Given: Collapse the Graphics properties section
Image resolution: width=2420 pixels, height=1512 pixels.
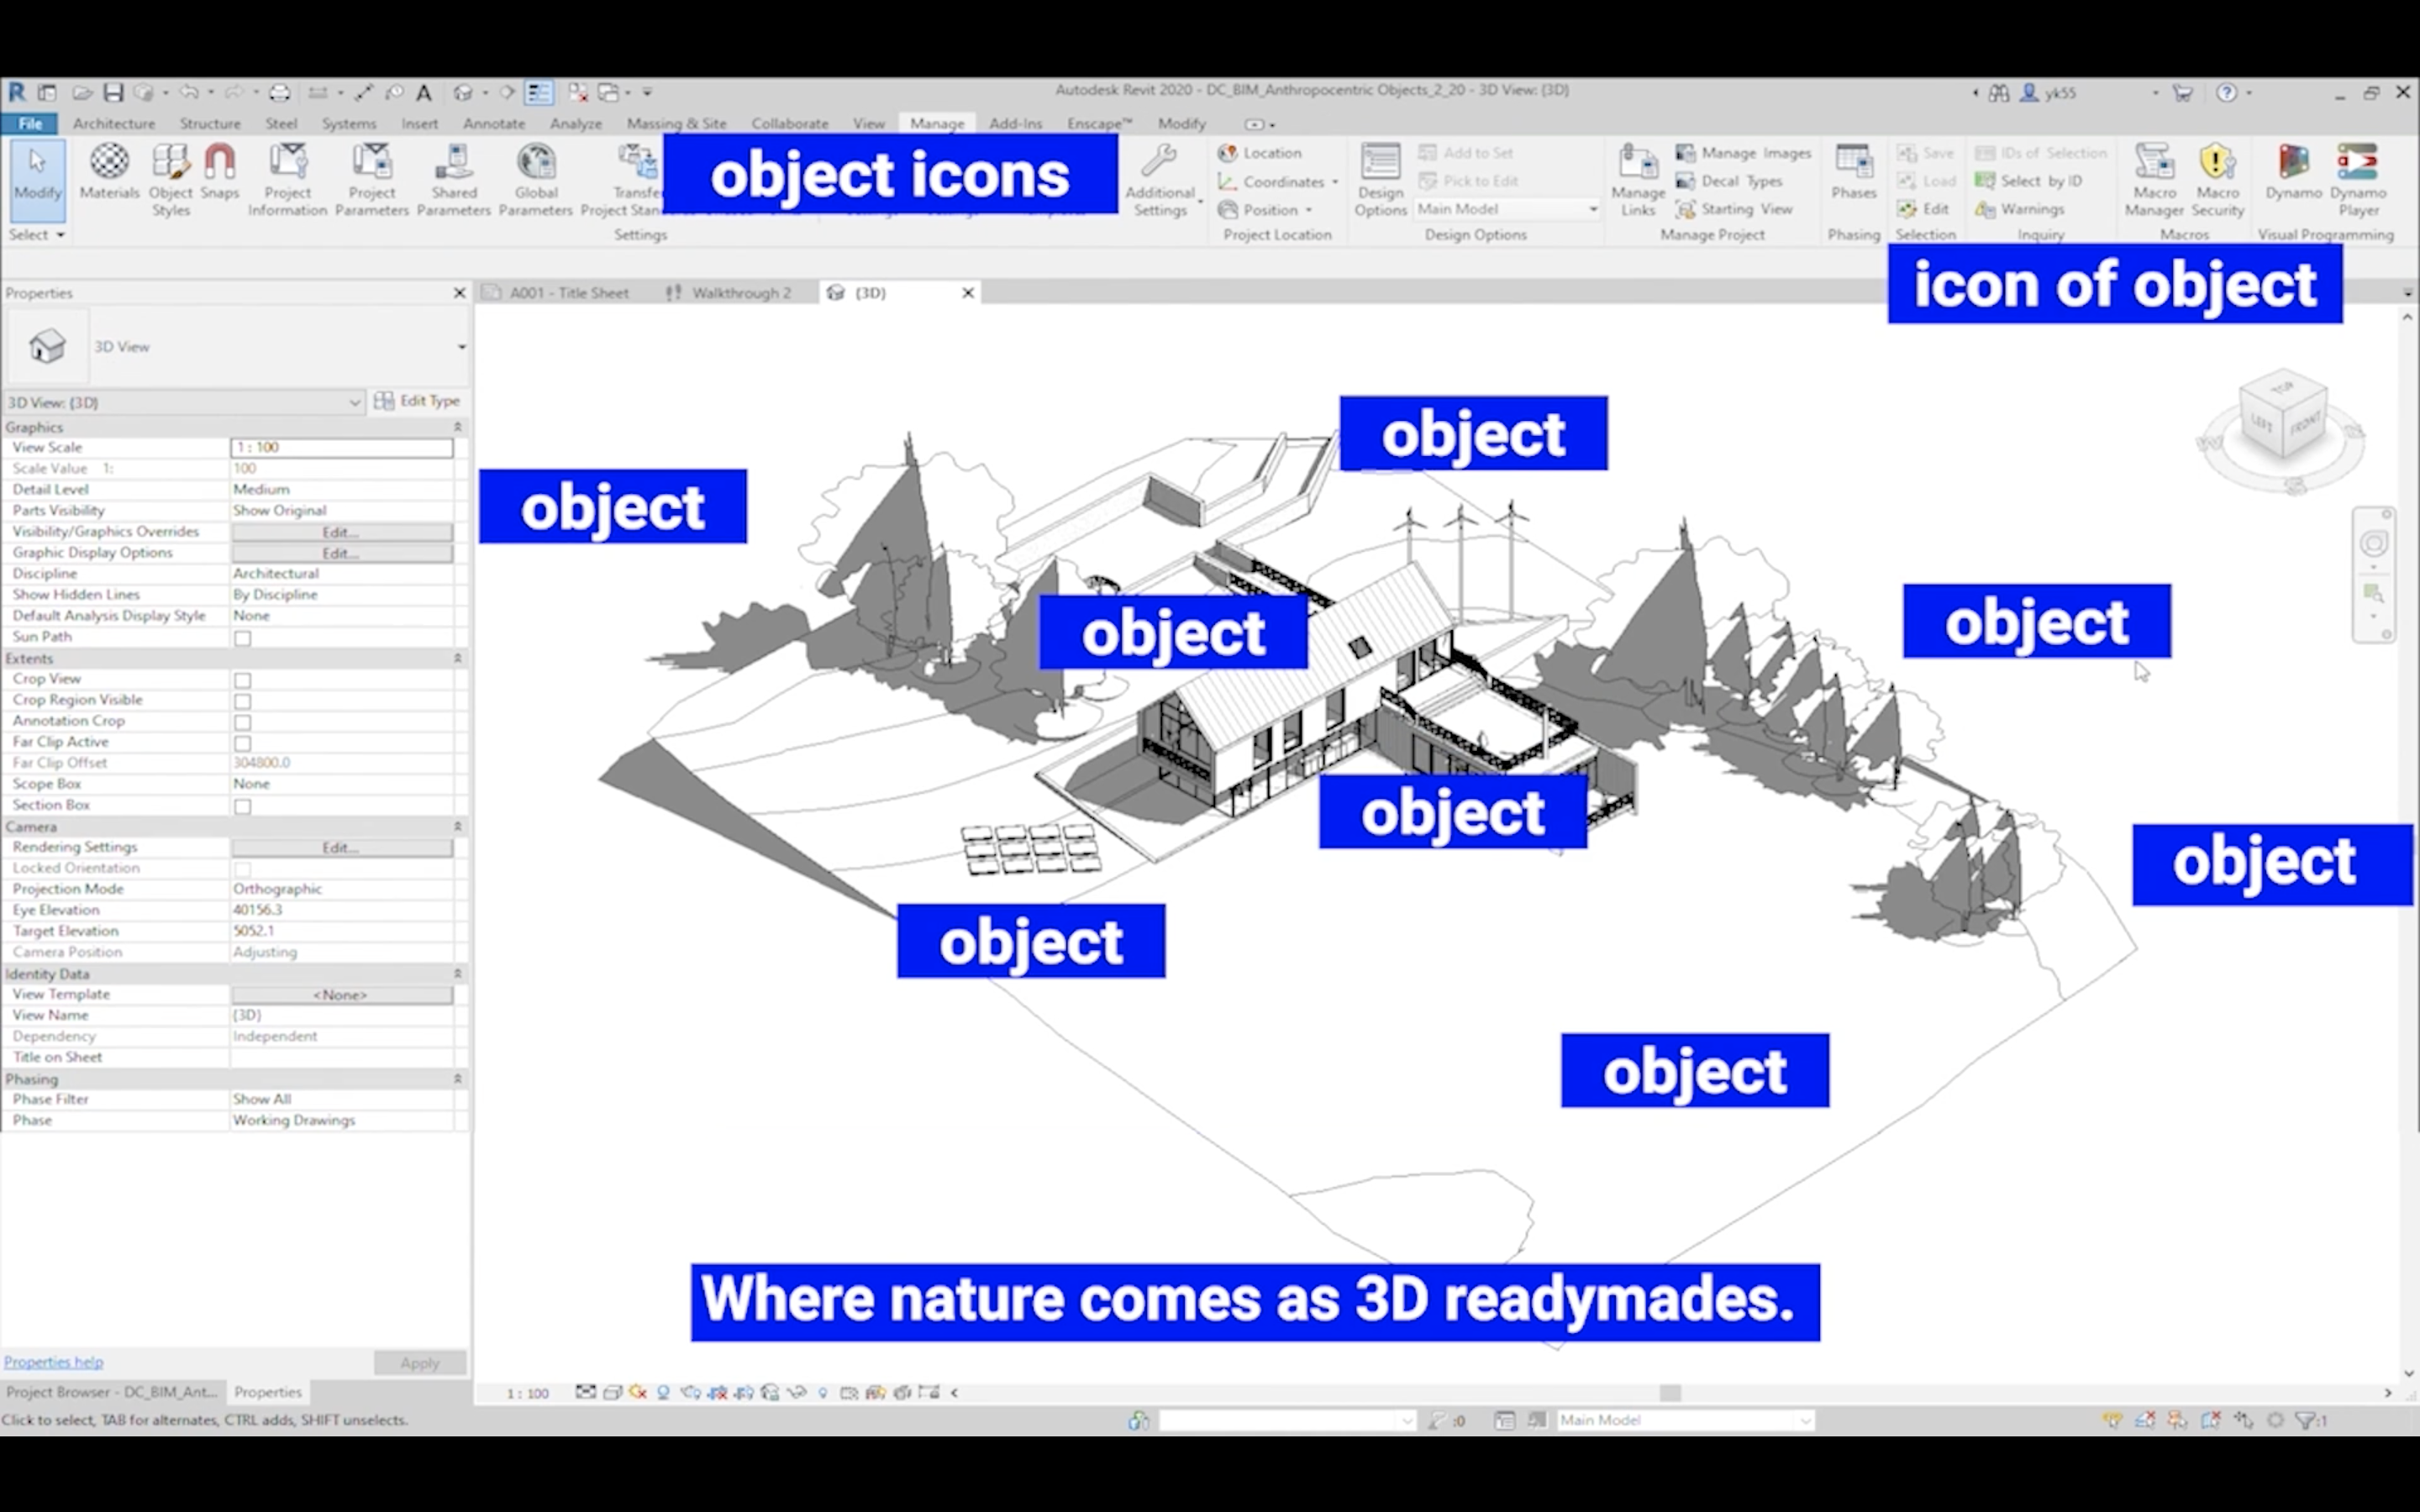Looking at the screenshot, I should pos(458,427).
